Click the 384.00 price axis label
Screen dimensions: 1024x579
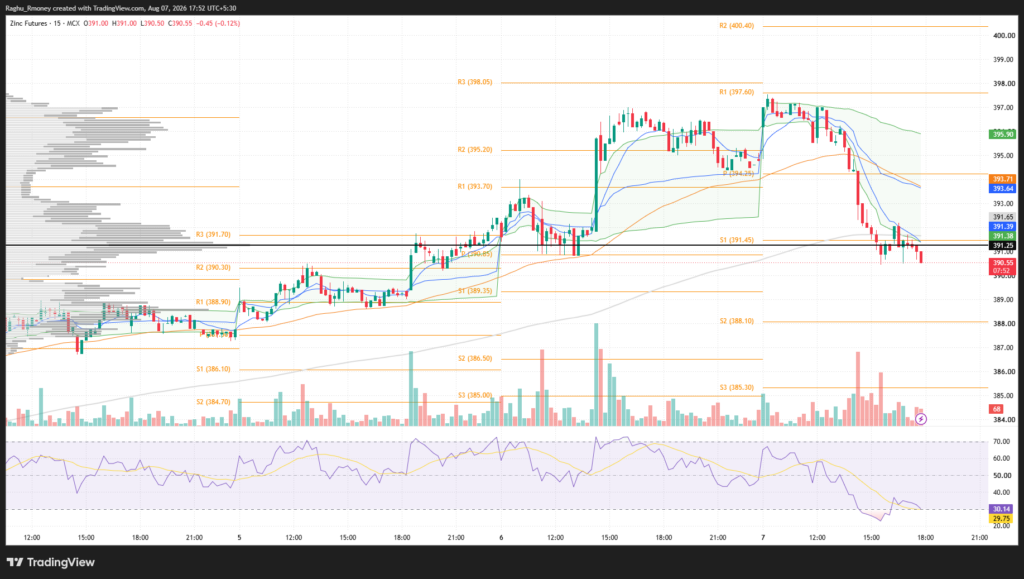point(1004,420)
